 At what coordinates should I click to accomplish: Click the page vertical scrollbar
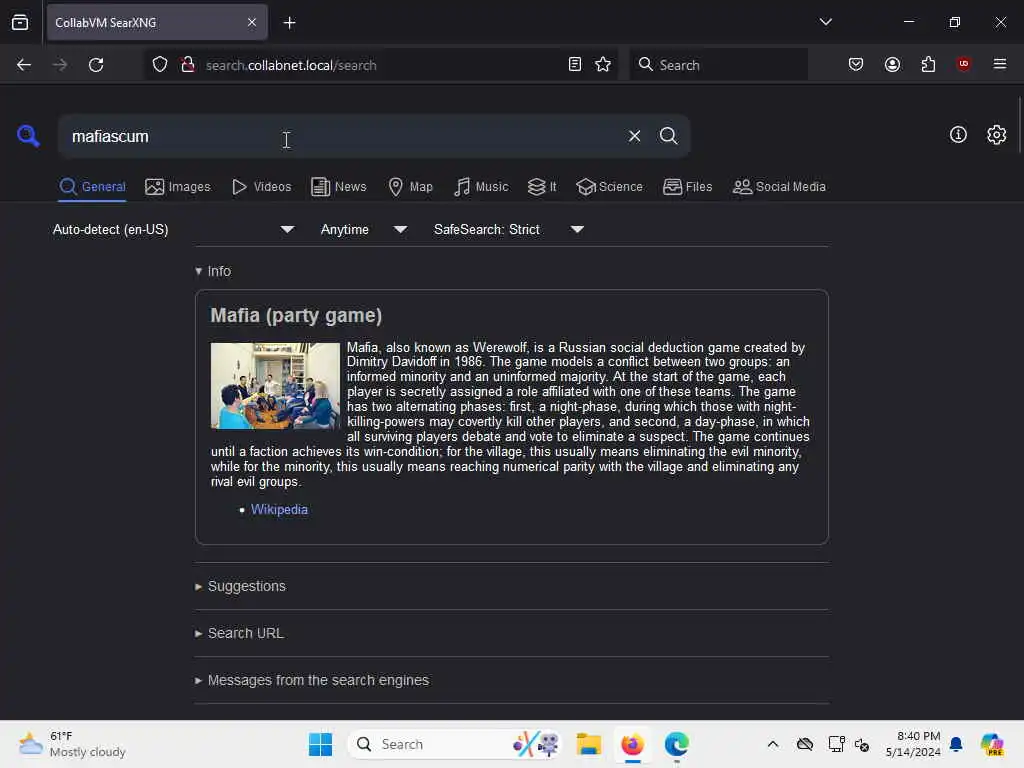click(1019, 124)
